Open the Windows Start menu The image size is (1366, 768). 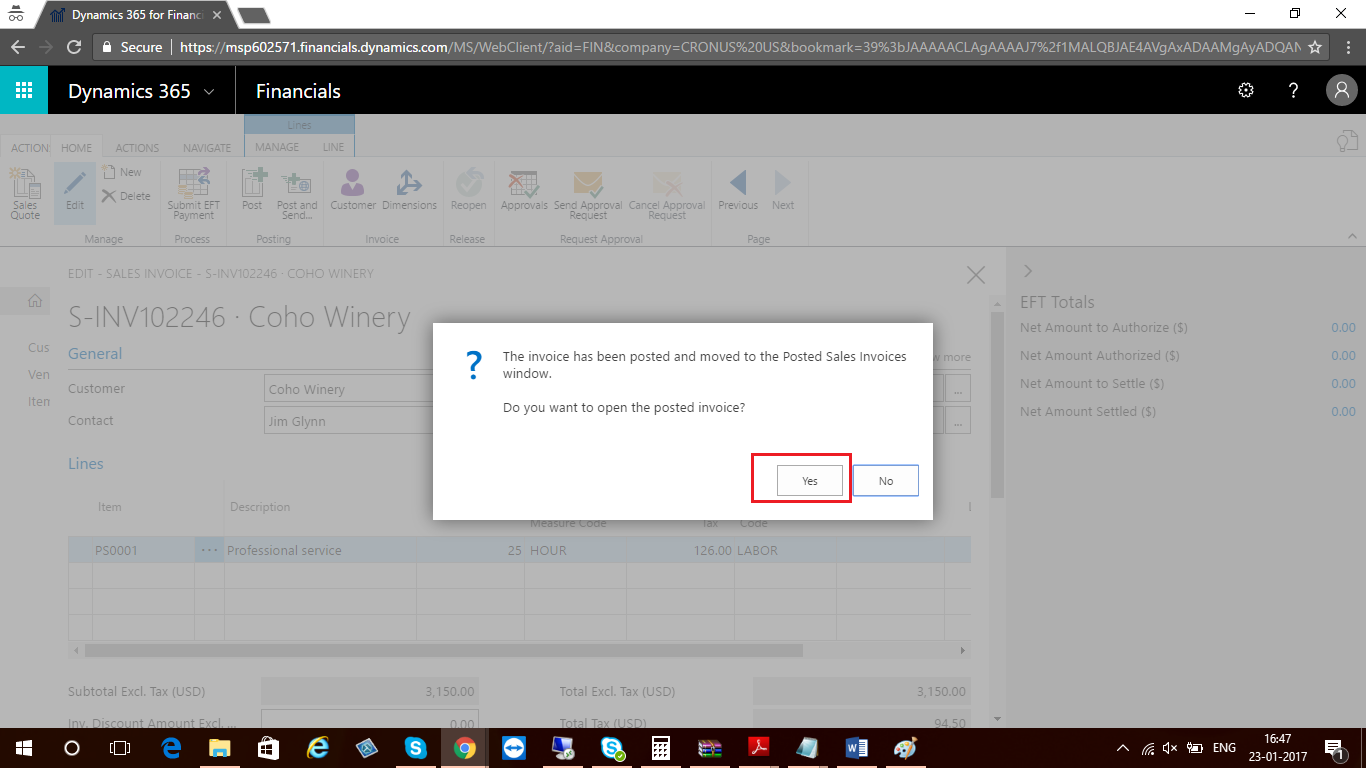[24, 748]
